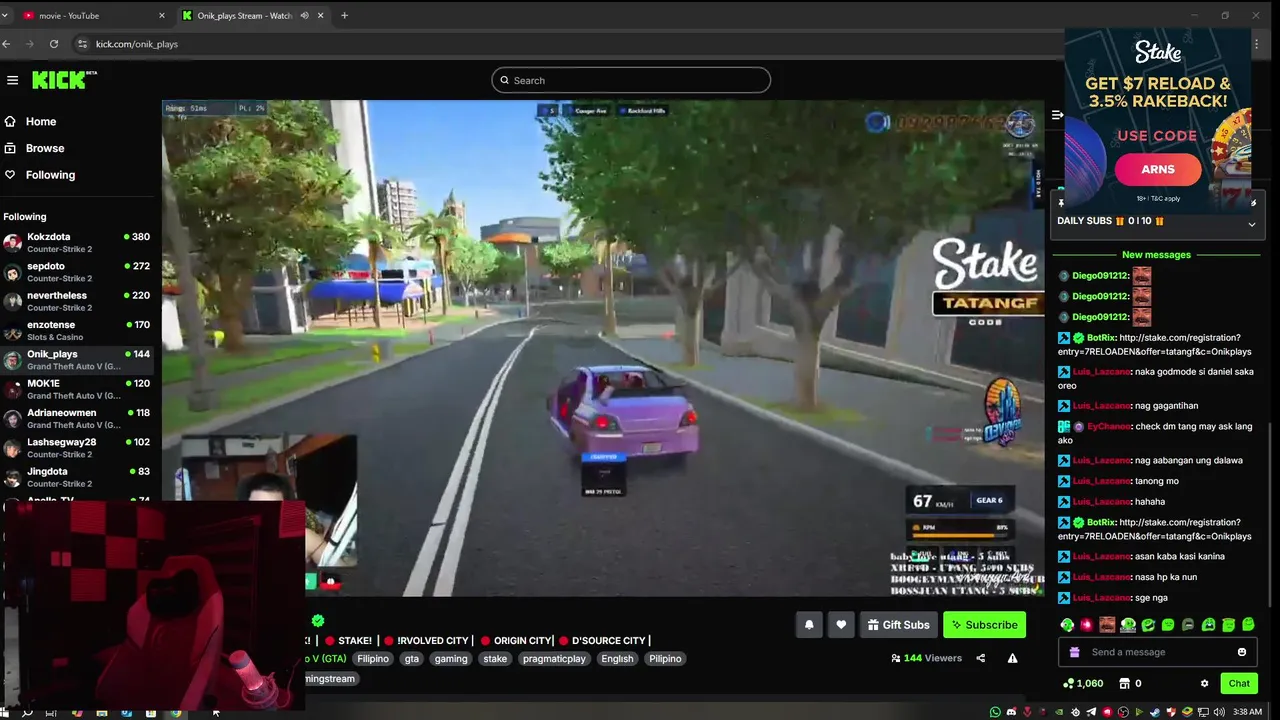The height and width of the screenshot is (720, 1280).
Task: Open the tab search dropdown arrow
Action: 5,15
